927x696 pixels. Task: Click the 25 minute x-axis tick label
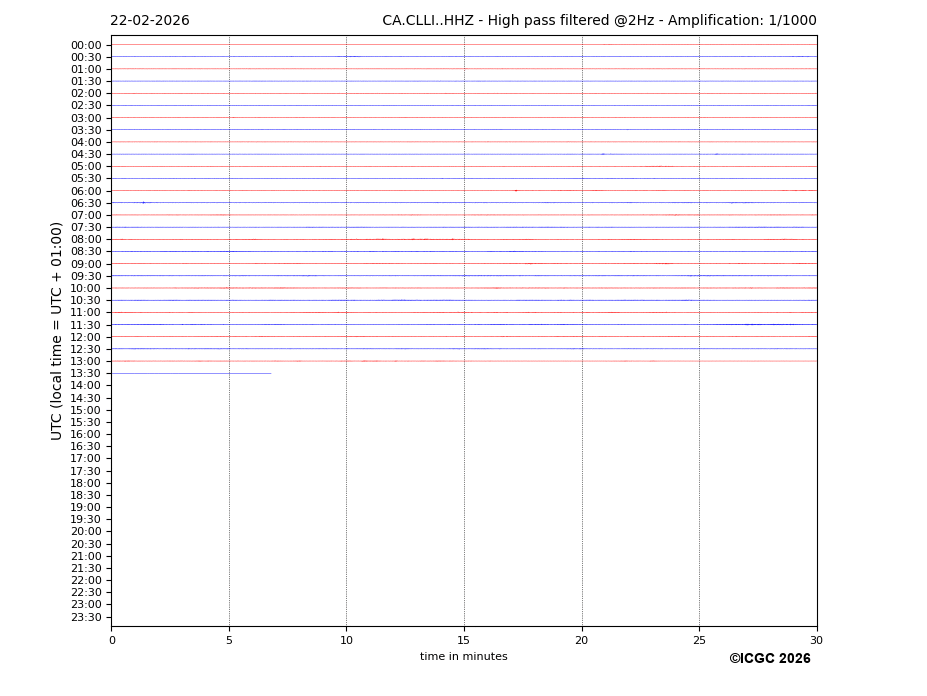pyautogui.click(x=699, y=640)
